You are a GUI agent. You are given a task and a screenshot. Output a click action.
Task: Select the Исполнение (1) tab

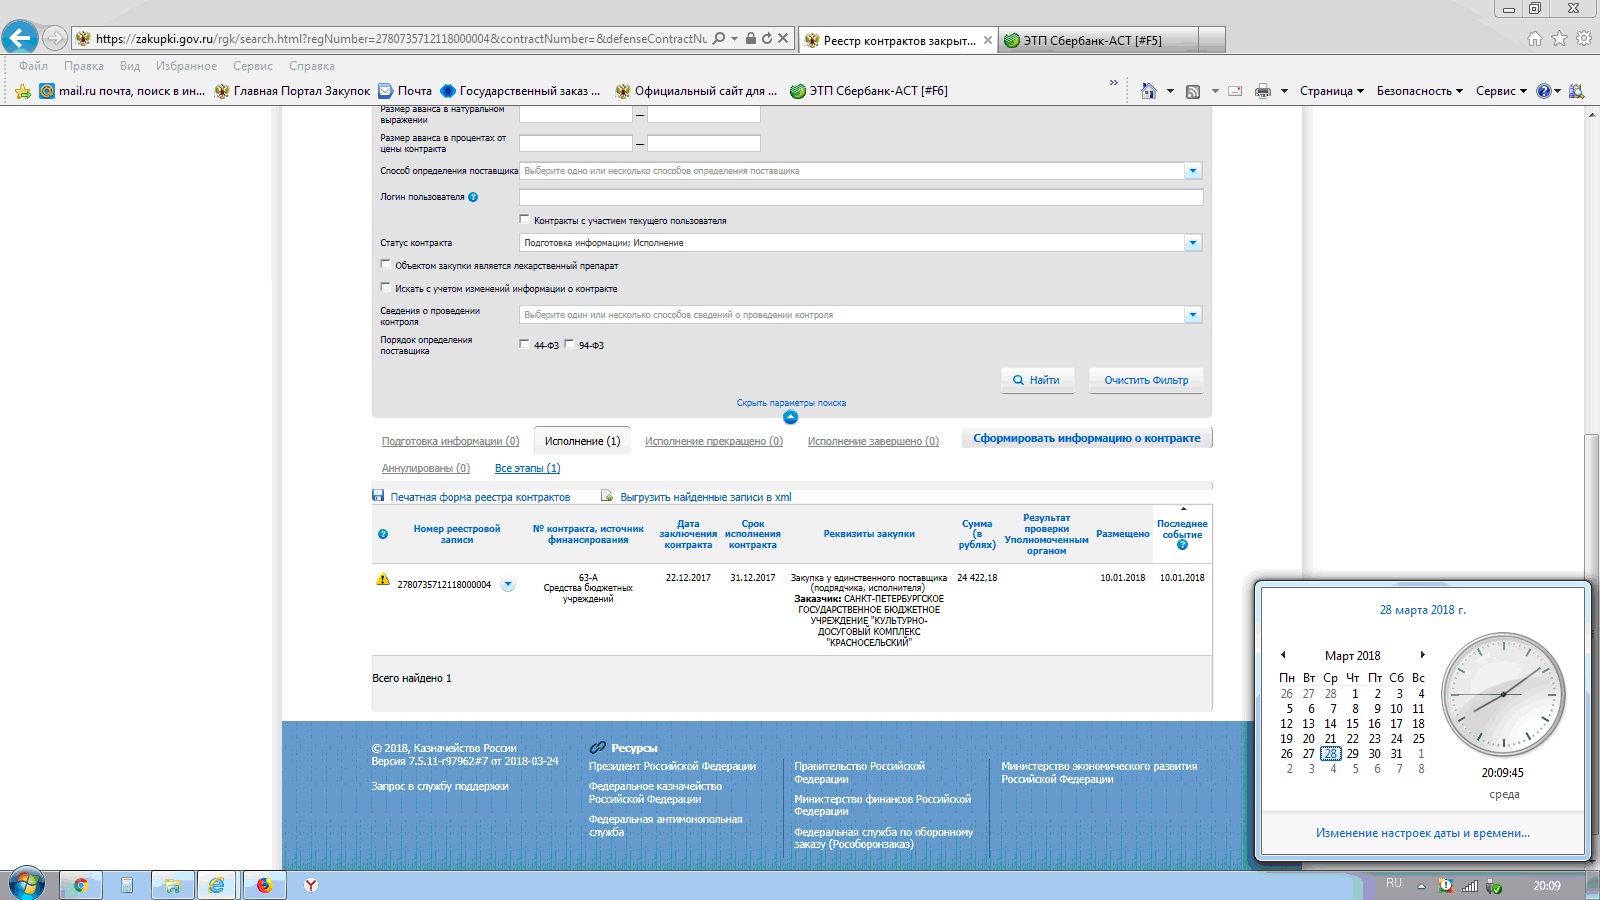pos(582,441)
